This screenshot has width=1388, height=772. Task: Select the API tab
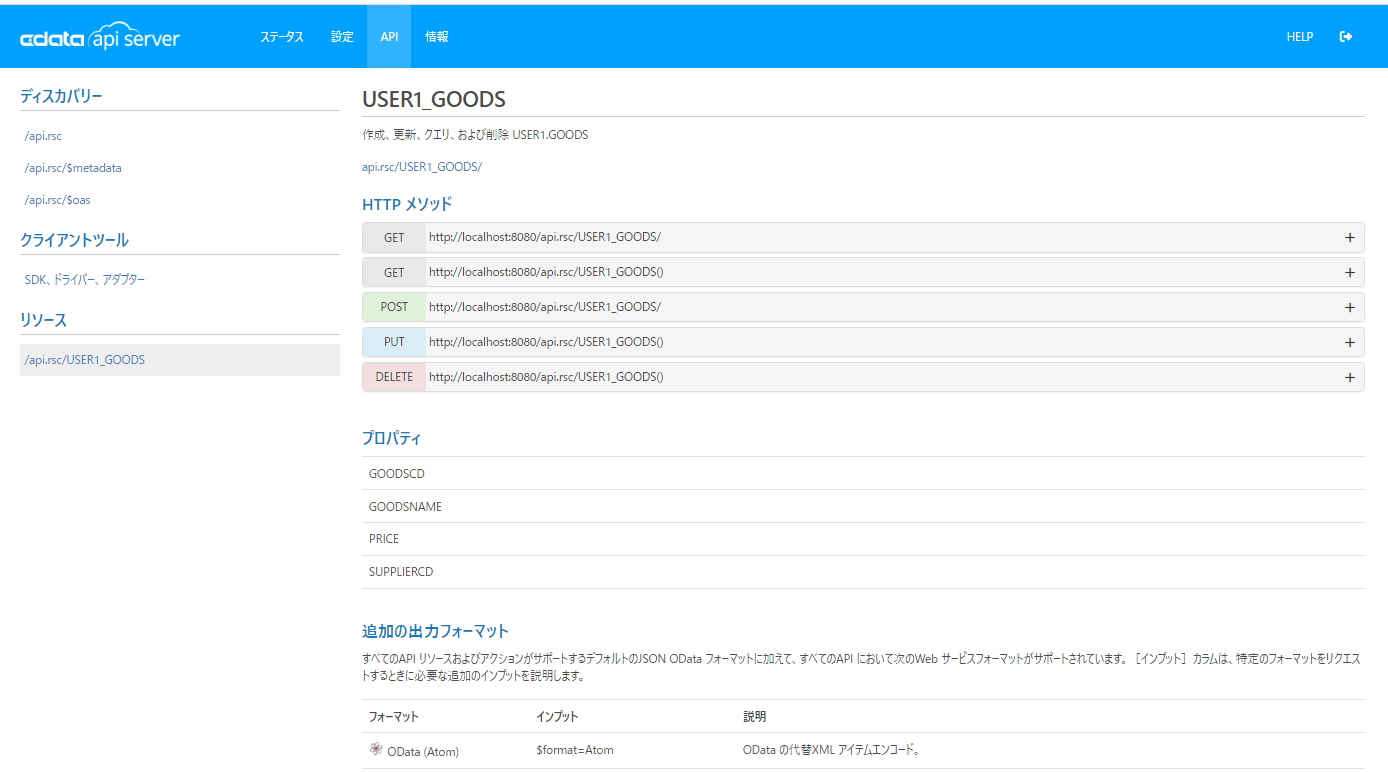point(389,37)
